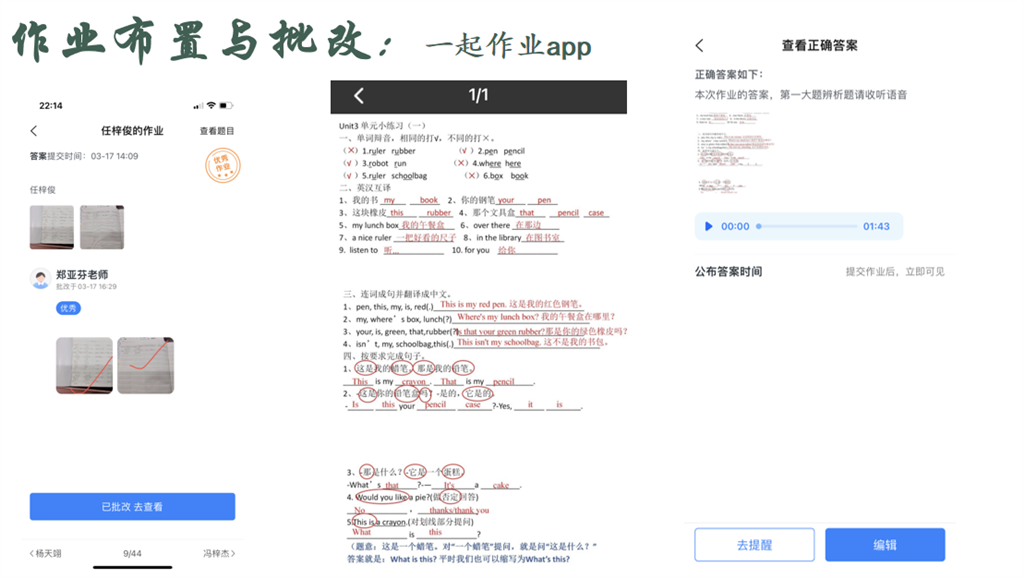Viewport: 1024px width, 578px height.
Task: Click the battery status icon
Action: point(226,105)
